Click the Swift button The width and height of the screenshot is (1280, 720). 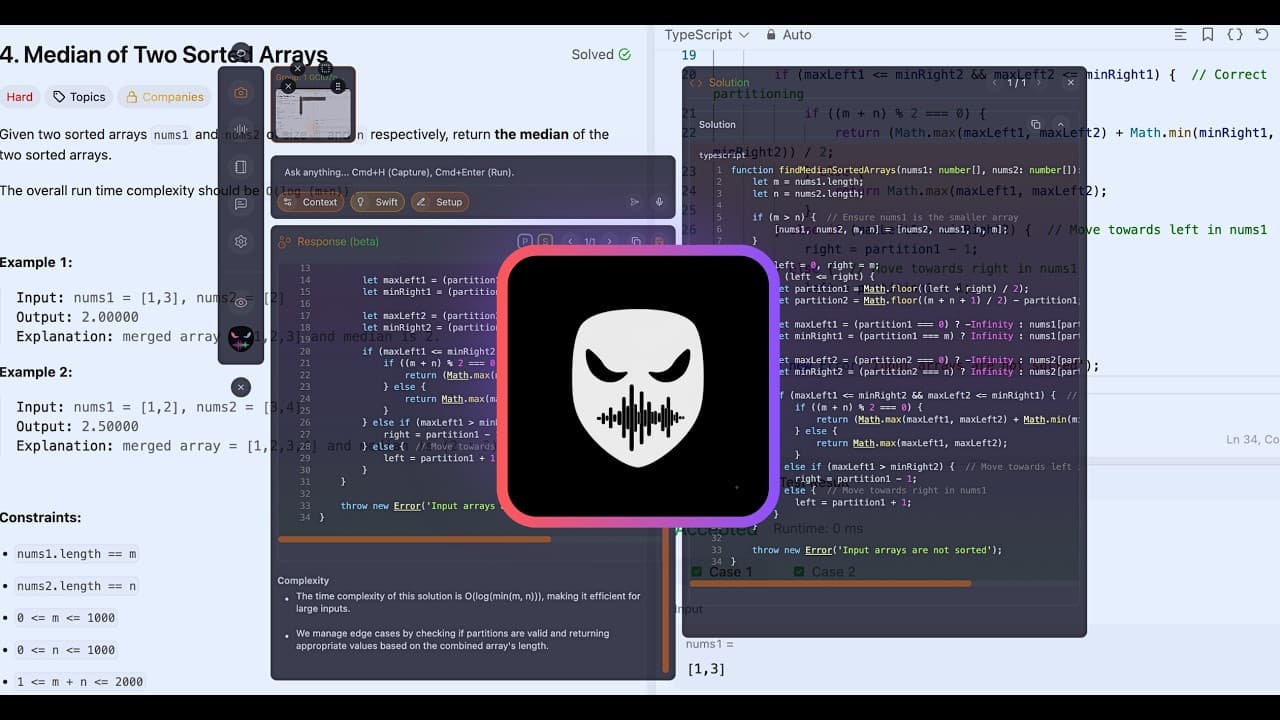pos(377,202)
